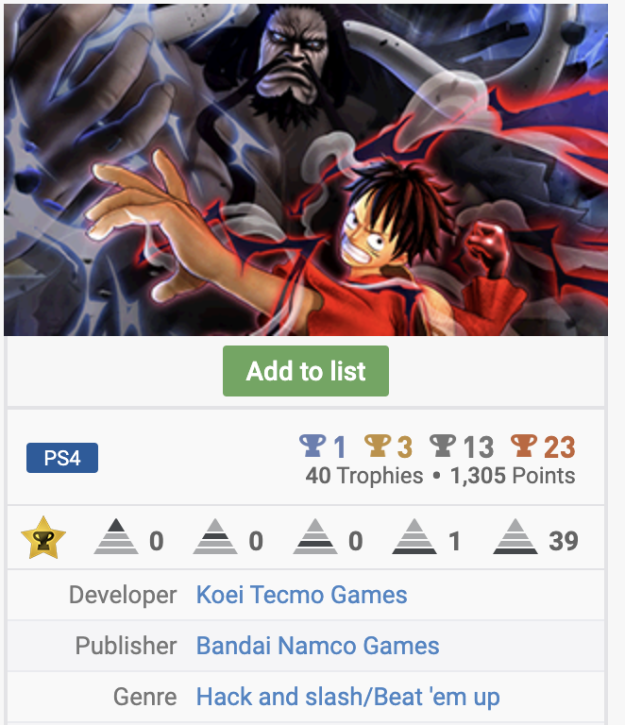Viewport: 625px width, 725px height.
Task: Click the 40 Trophies count text
Action: point(364,476)
